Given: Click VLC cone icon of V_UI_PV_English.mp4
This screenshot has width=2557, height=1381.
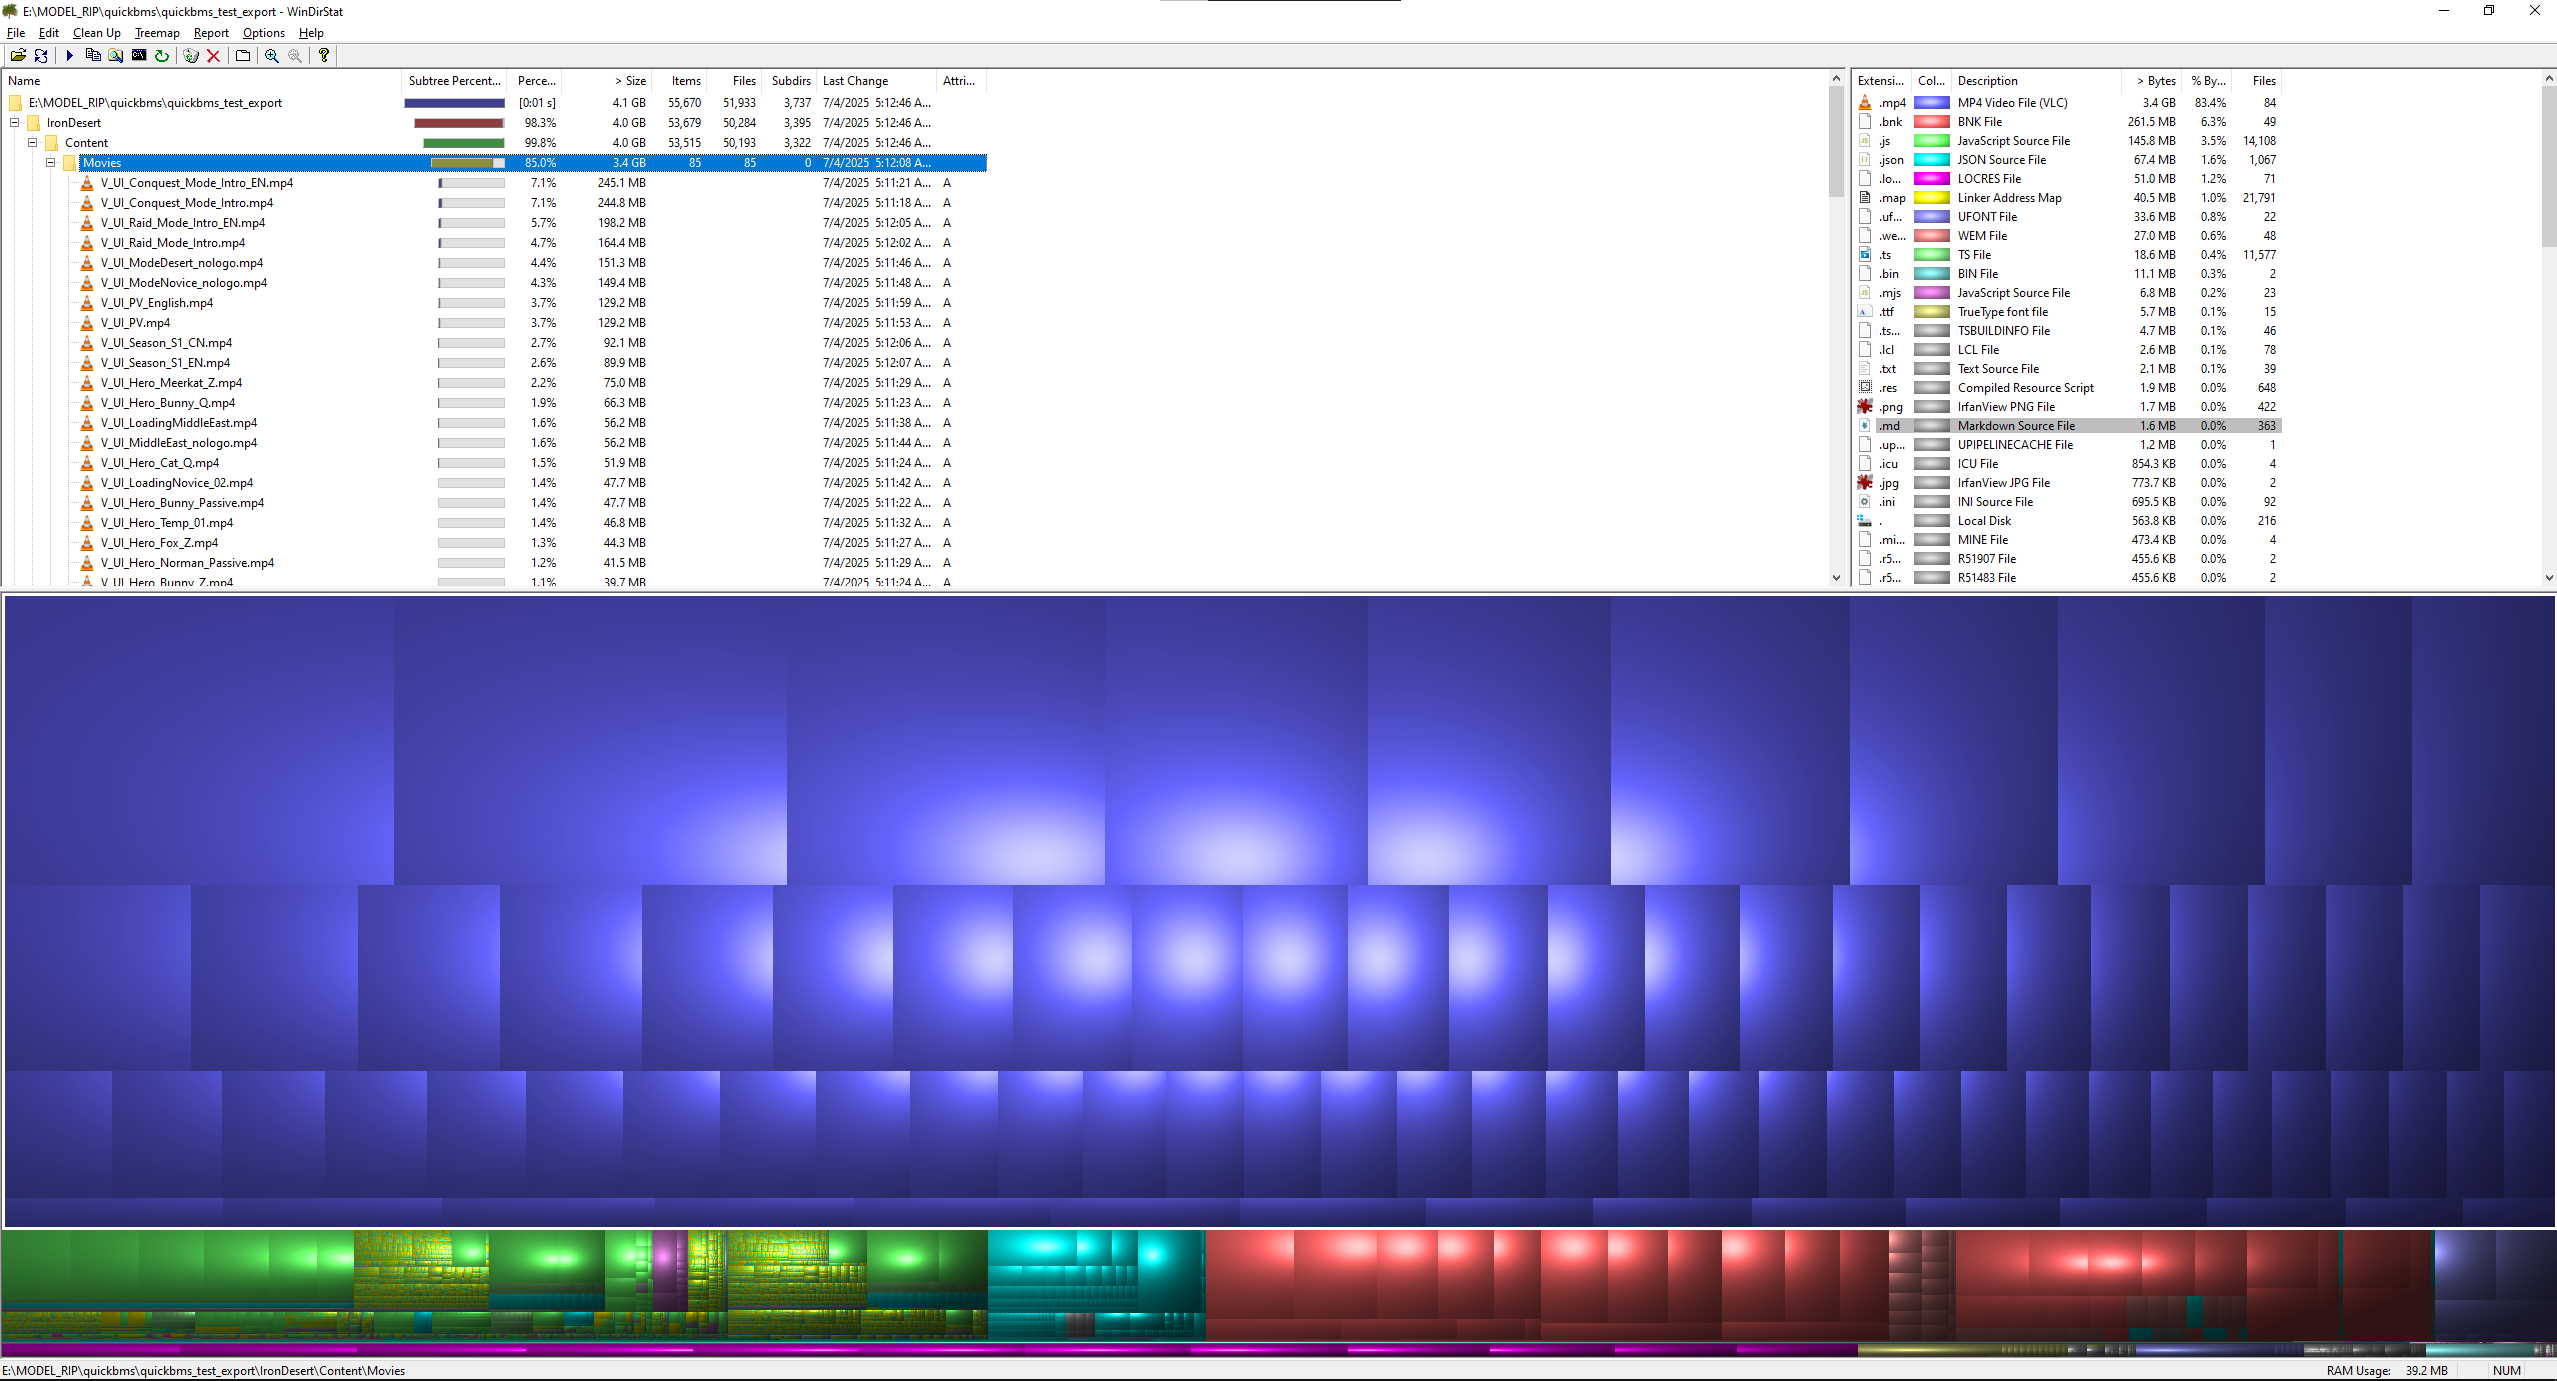Looking at the screenshot, I should 87,303.
